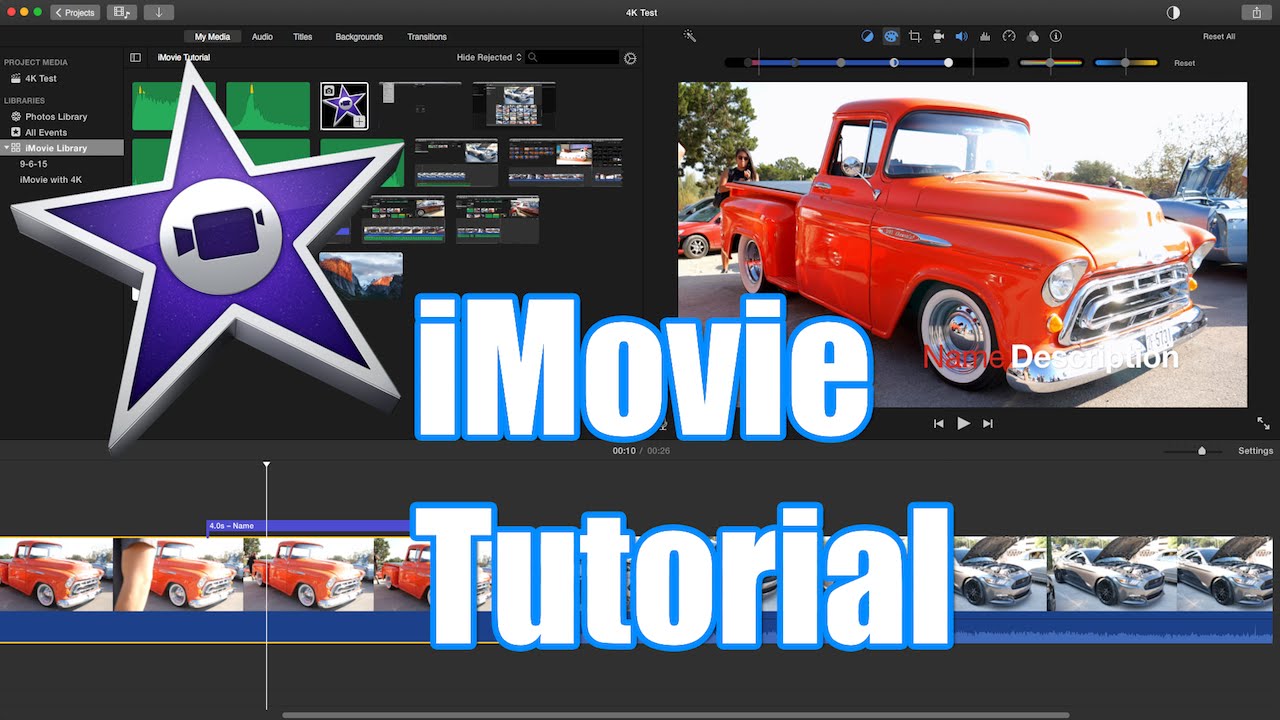Open Clip Filter and Audio Effects

[1032, 36]
